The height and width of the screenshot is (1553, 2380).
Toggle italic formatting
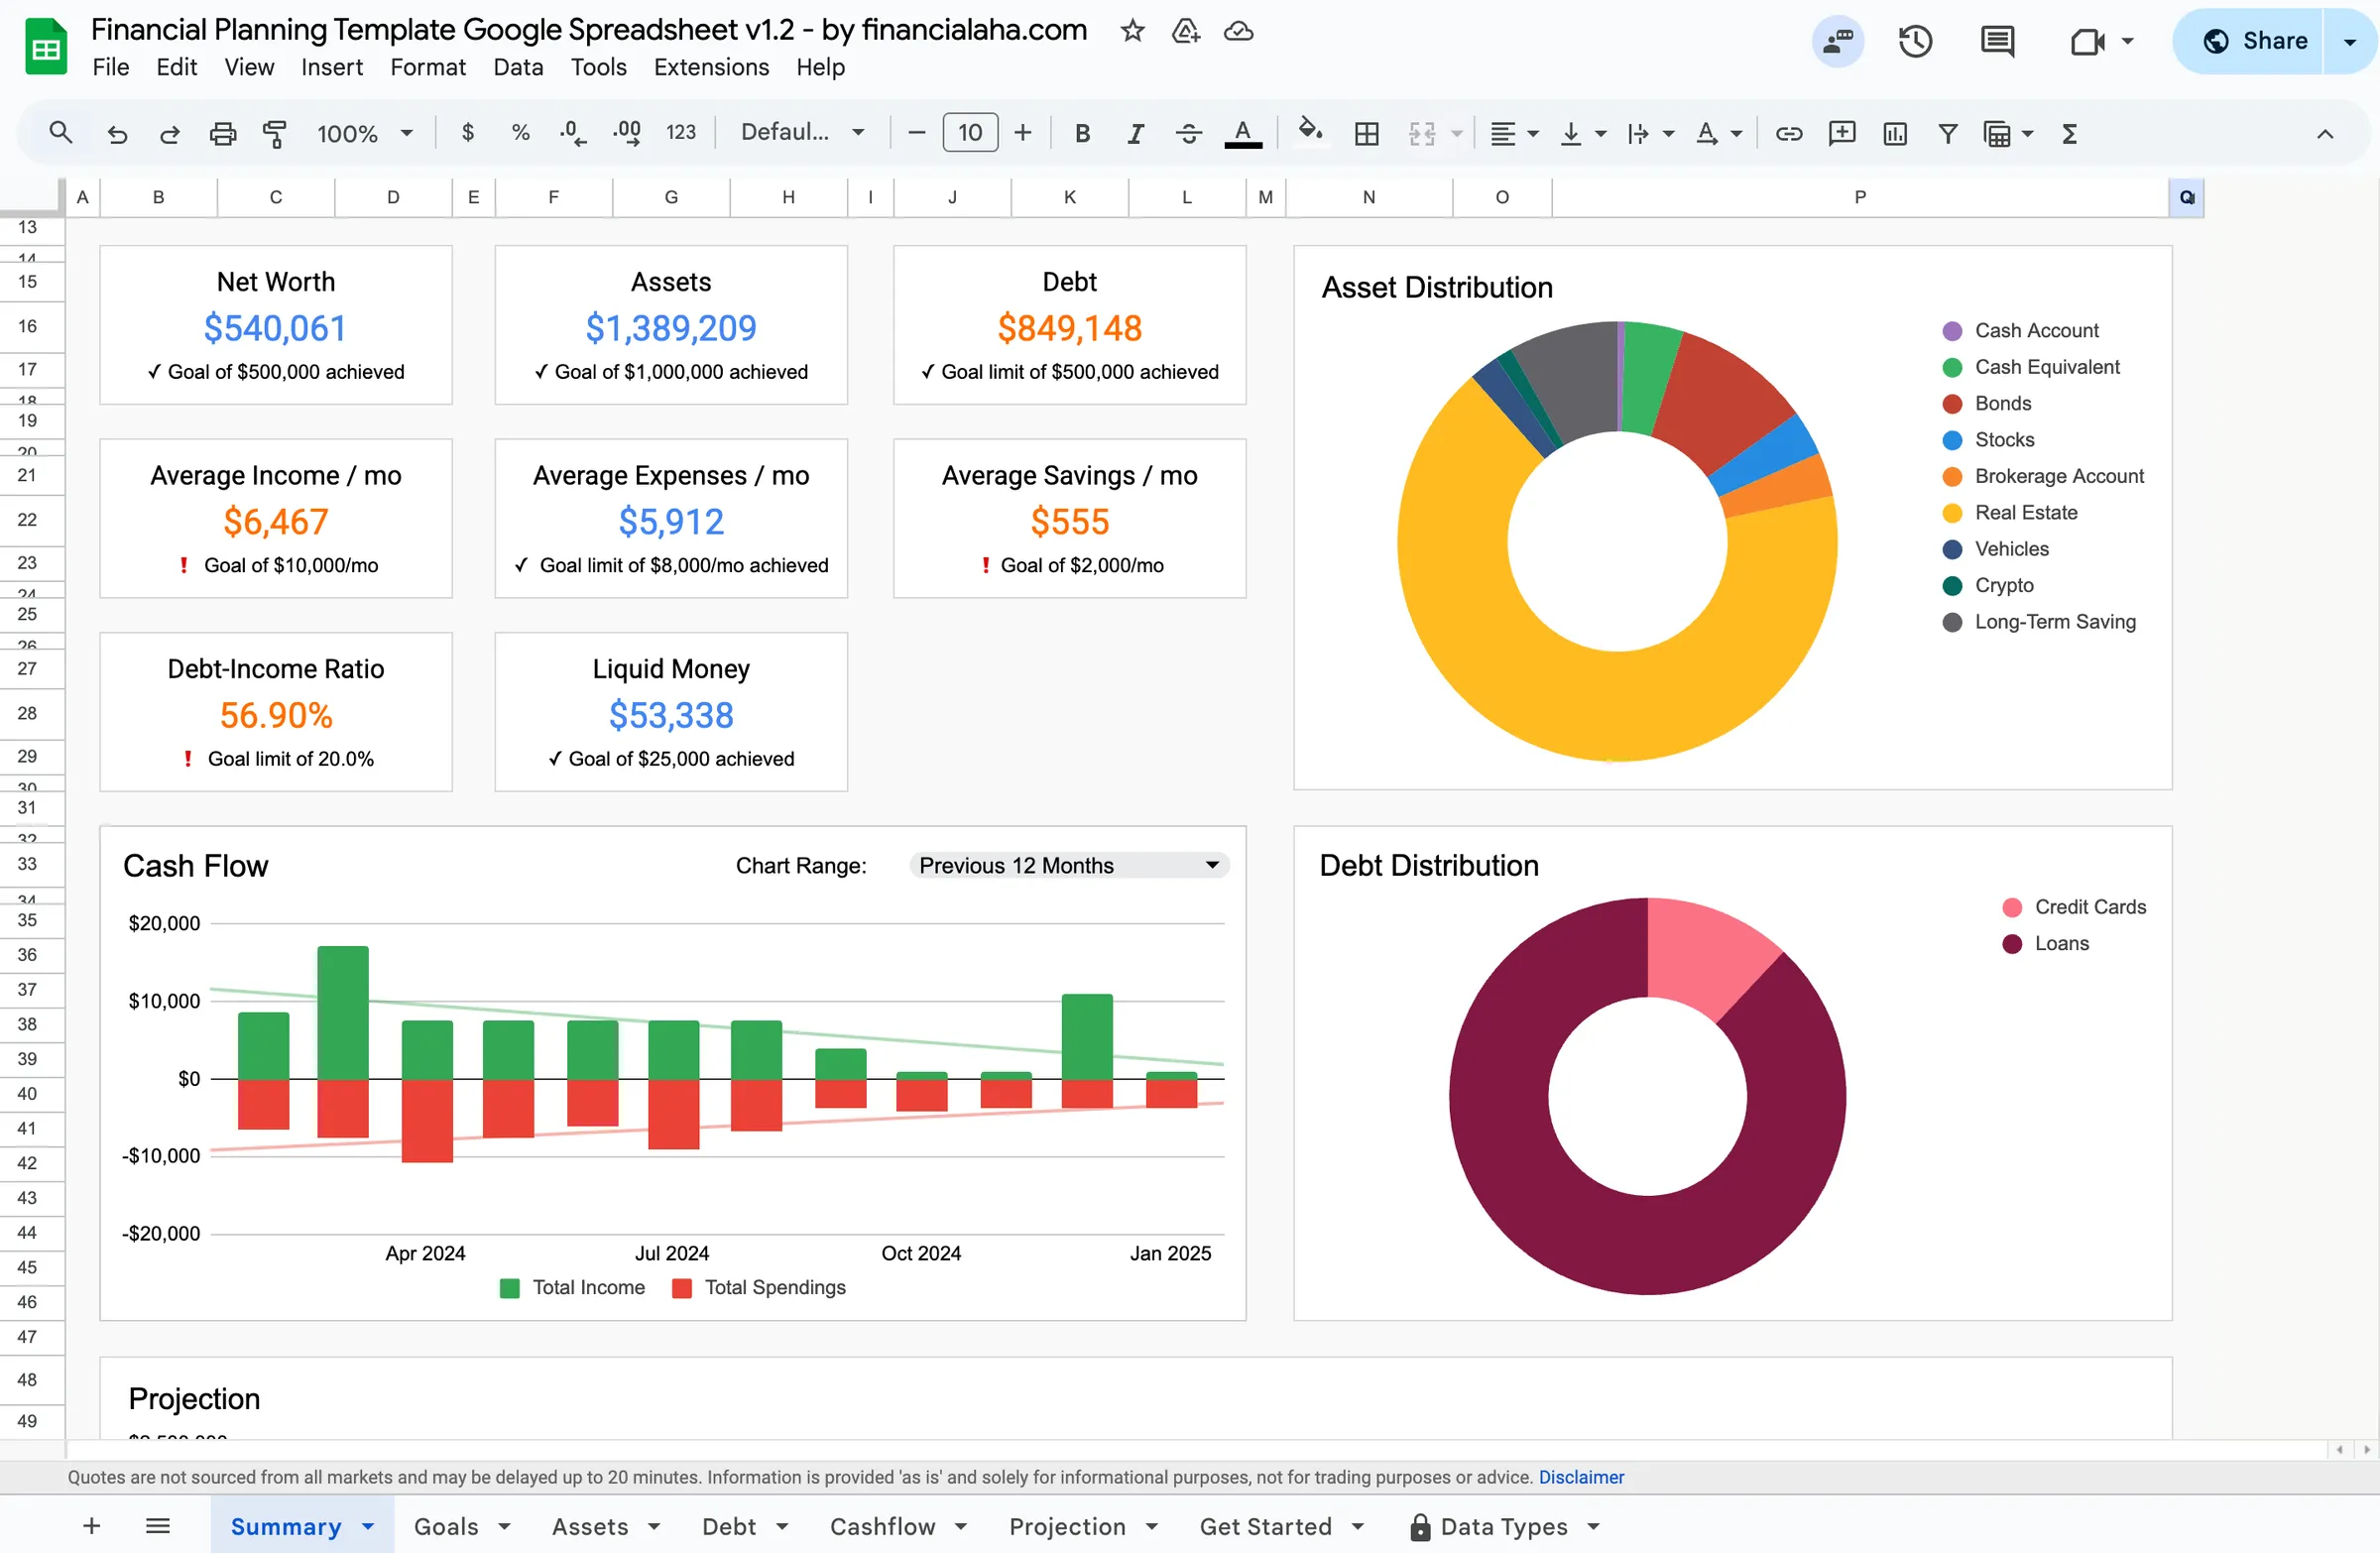[x=1135, y=132]
